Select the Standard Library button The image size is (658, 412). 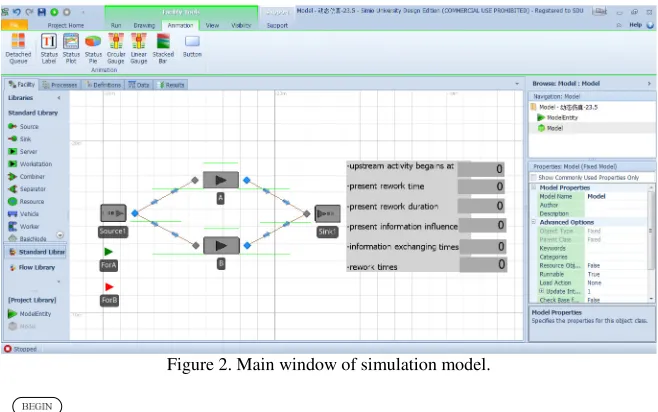coord(37,252)
